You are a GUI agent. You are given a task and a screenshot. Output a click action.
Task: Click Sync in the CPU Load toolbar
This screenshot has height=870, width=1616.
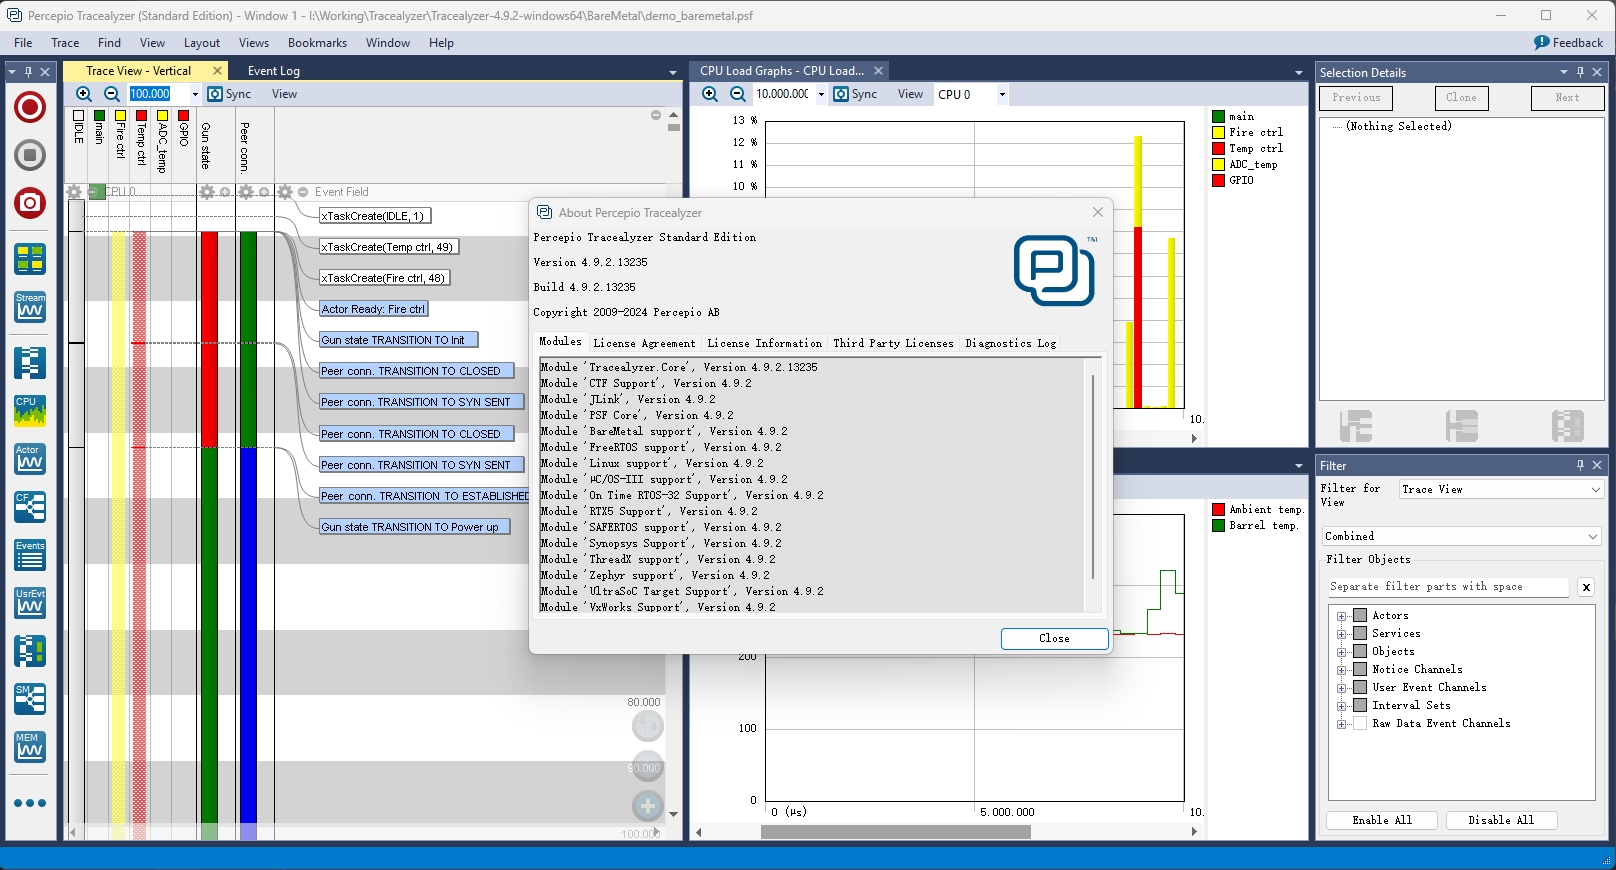[x=855, y=94]
